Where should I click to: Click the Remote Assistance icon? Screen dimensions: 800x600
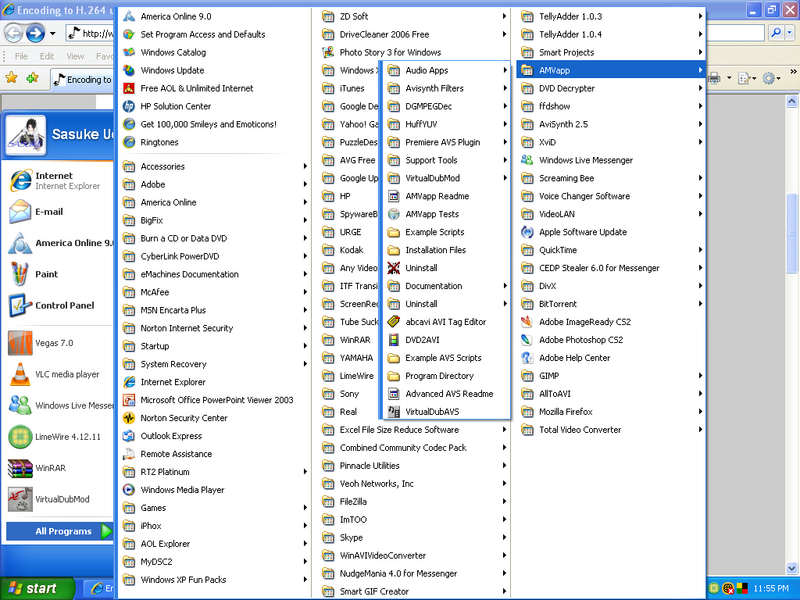coord(129,454)
